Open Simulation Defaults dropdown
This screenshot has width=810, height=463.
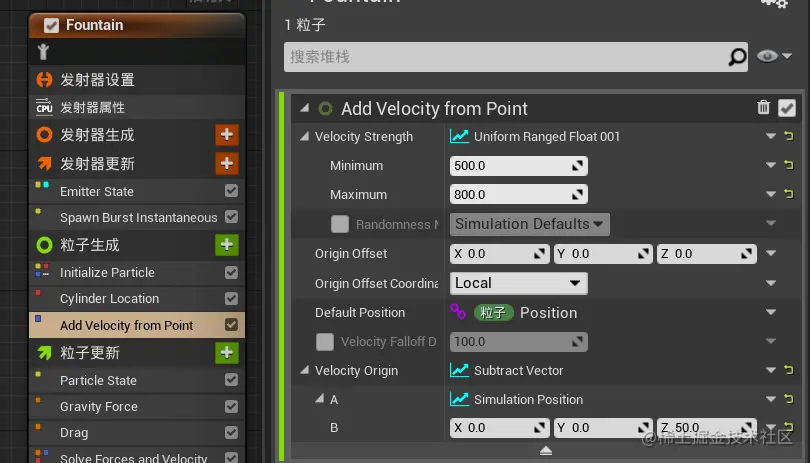529,224
